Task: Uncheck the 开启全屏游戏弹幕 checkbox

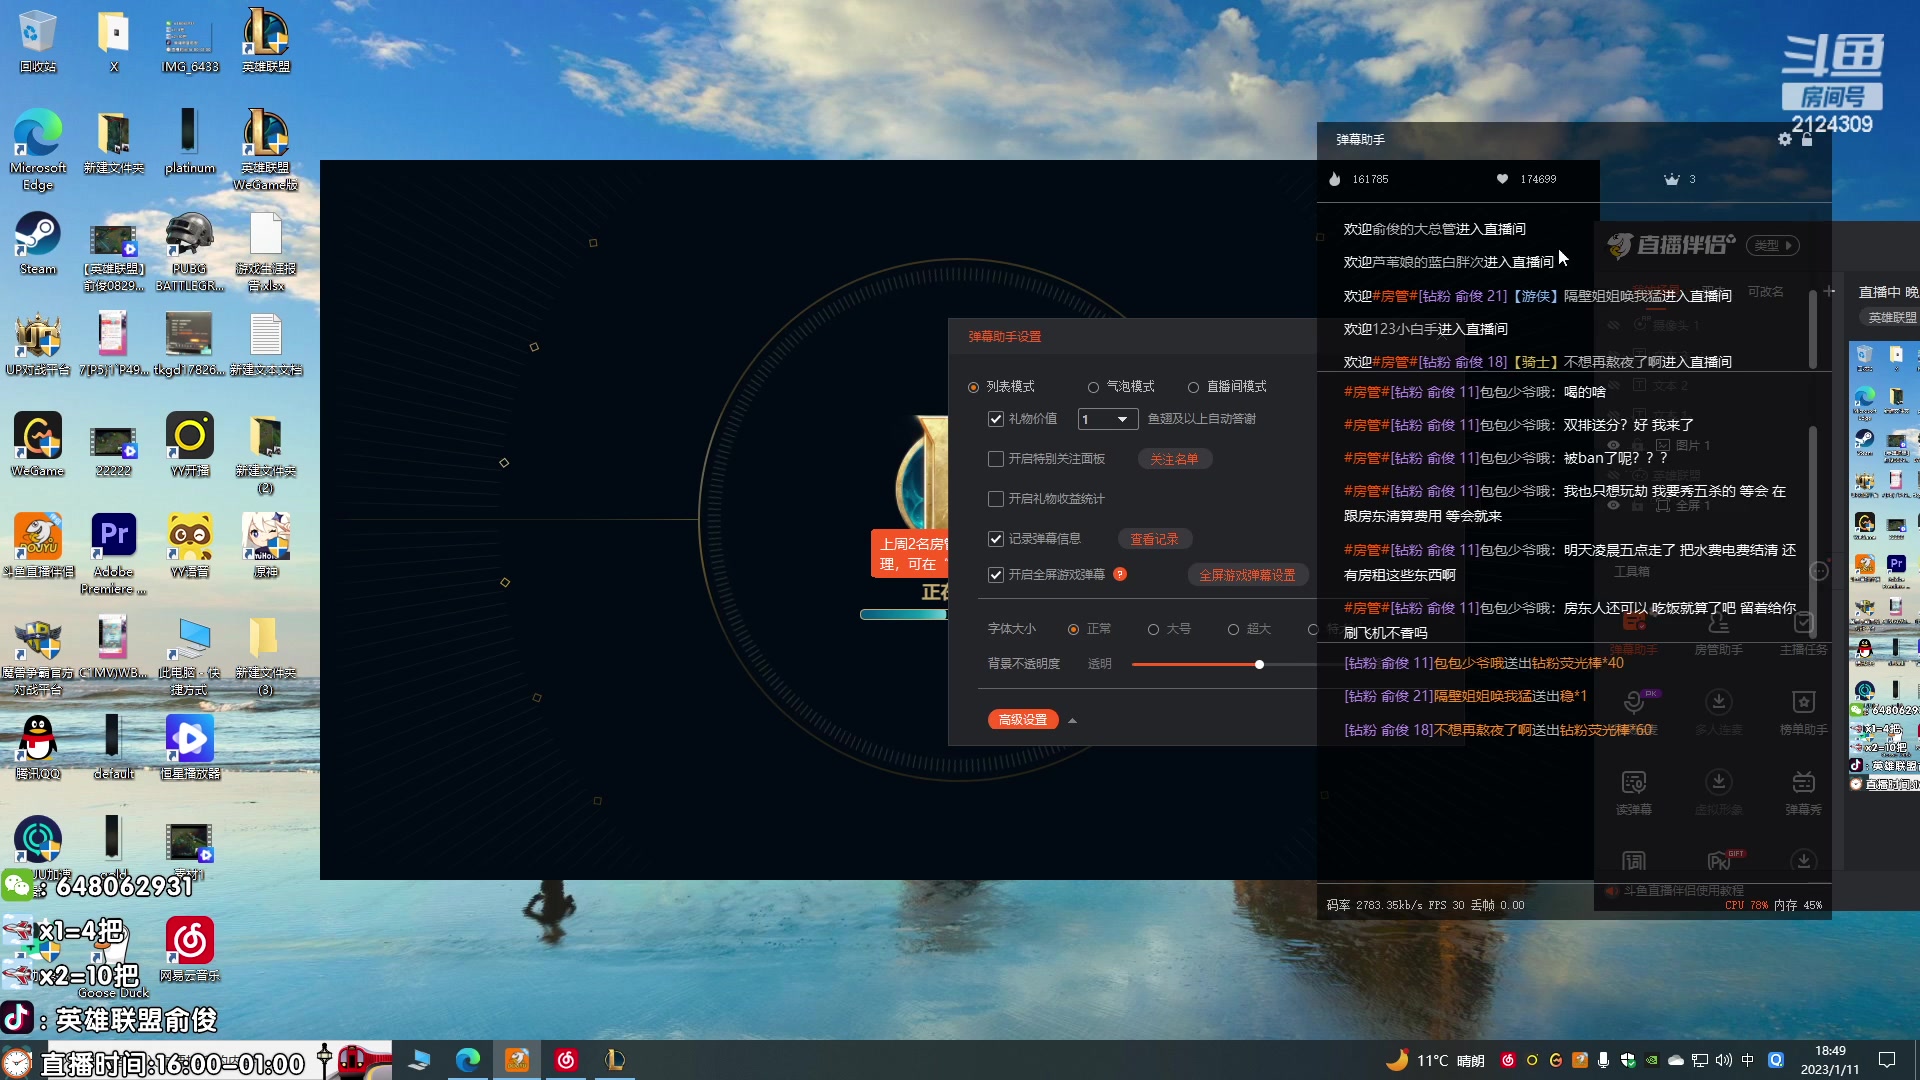Action: click(x=996, y=575)
